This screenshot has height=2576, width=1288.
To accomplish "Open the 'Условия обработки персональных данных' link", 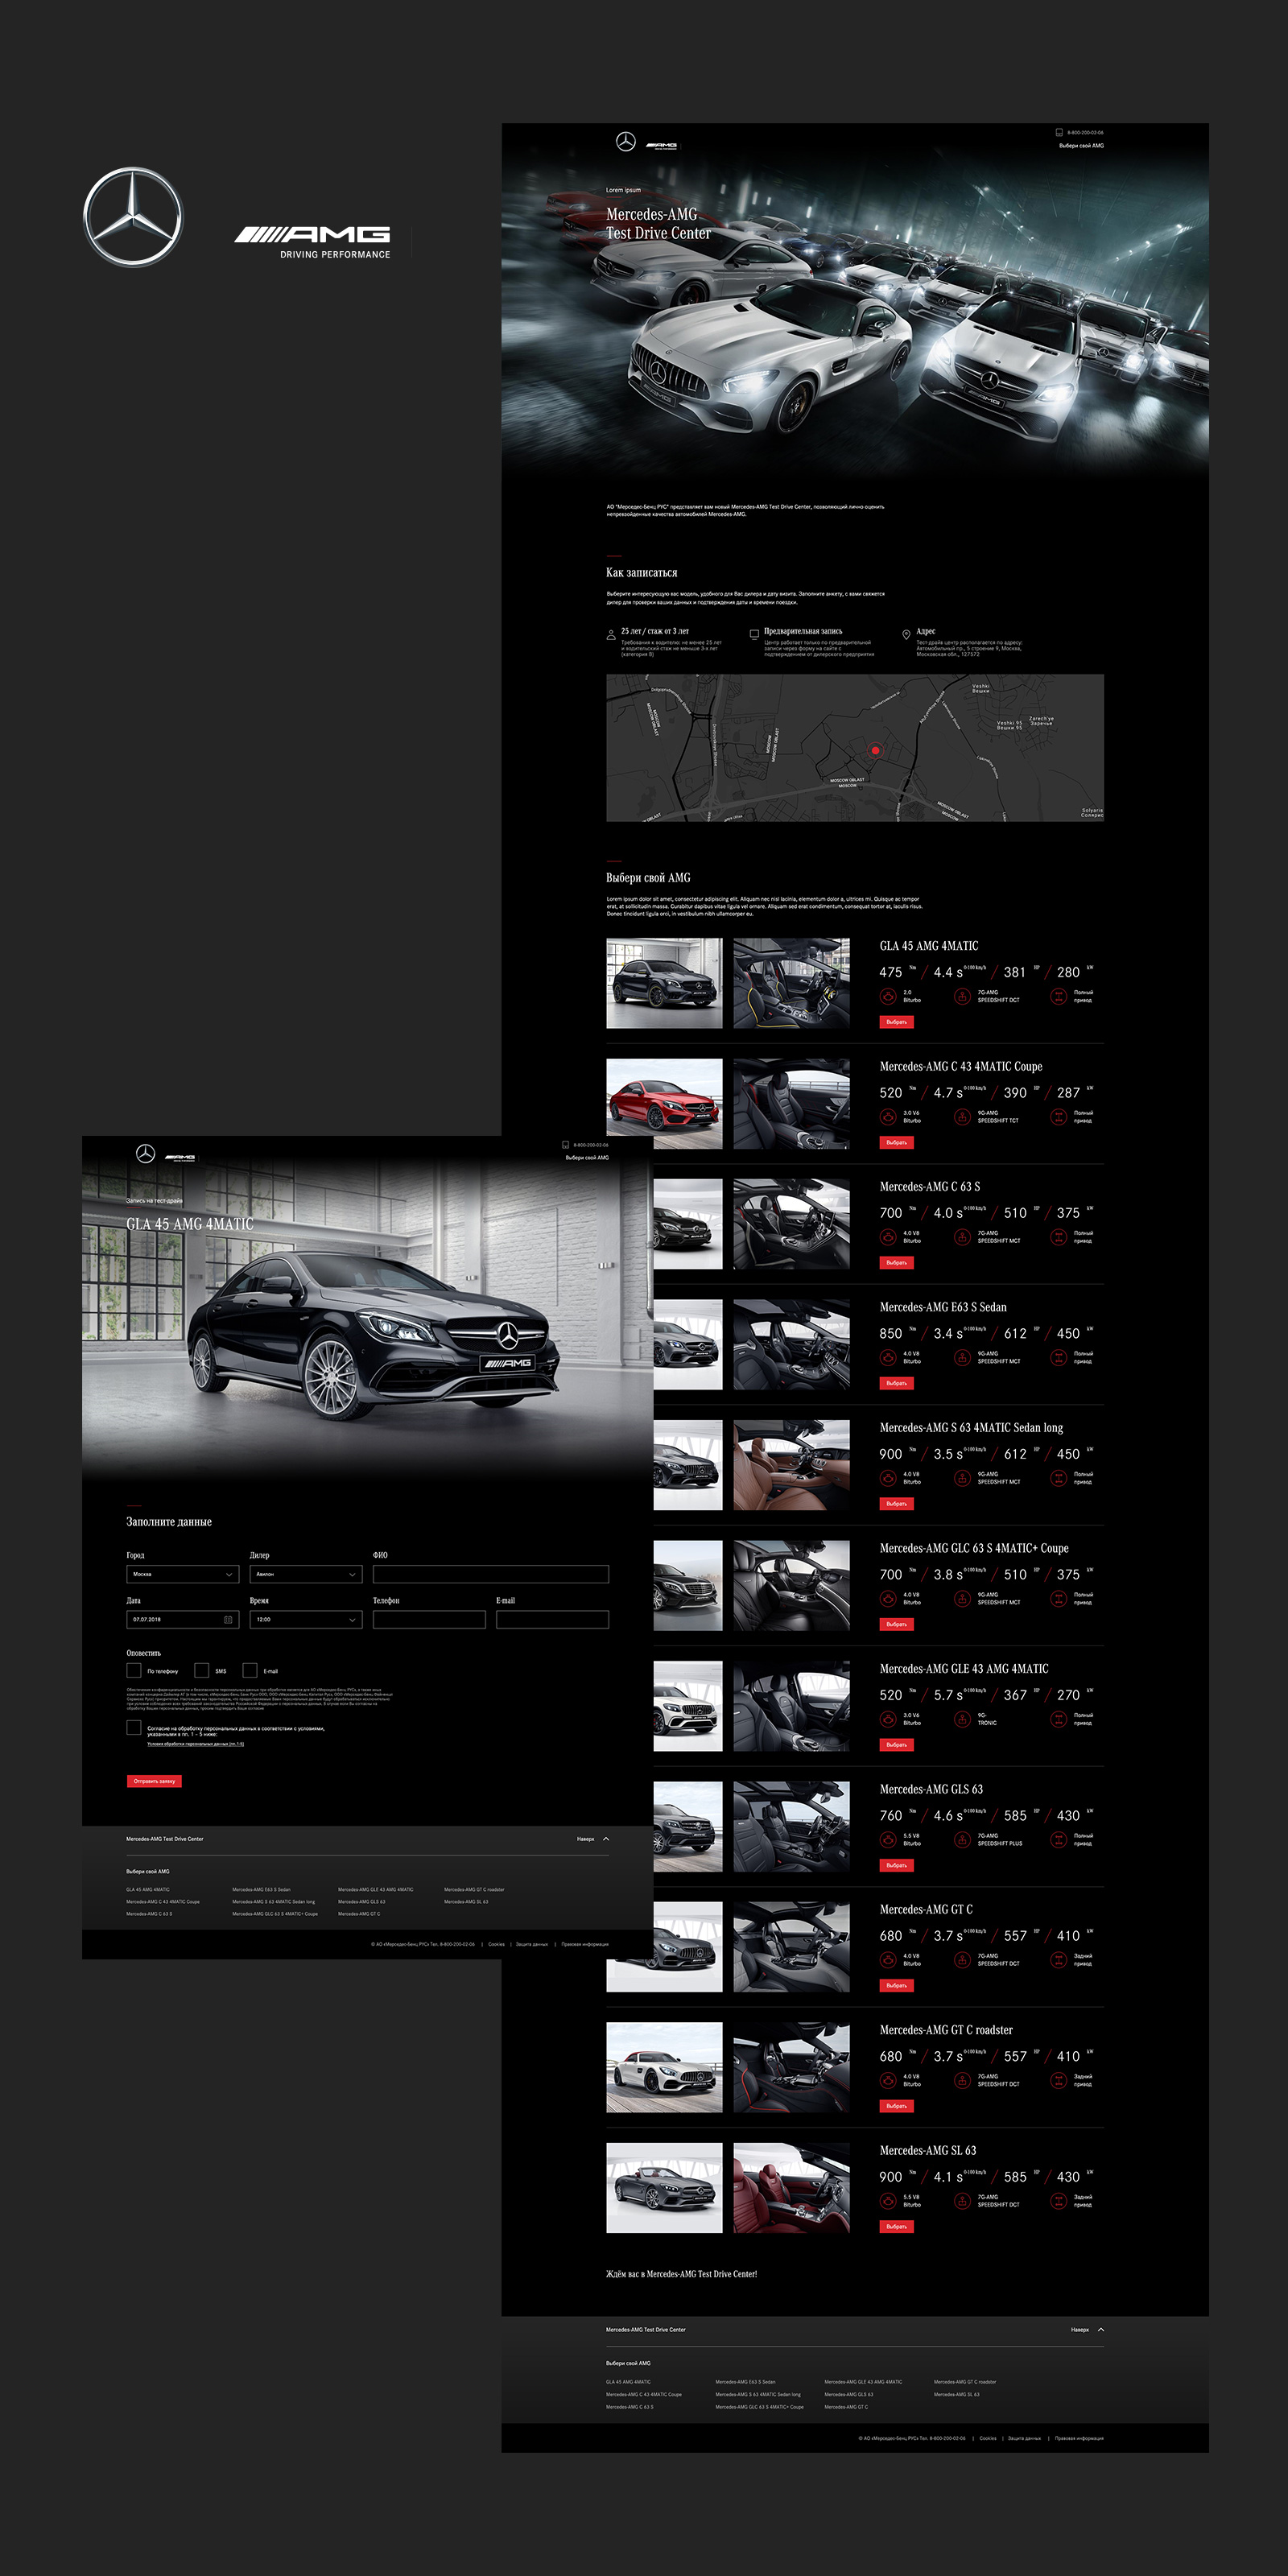I will [x=195, y=1744].
